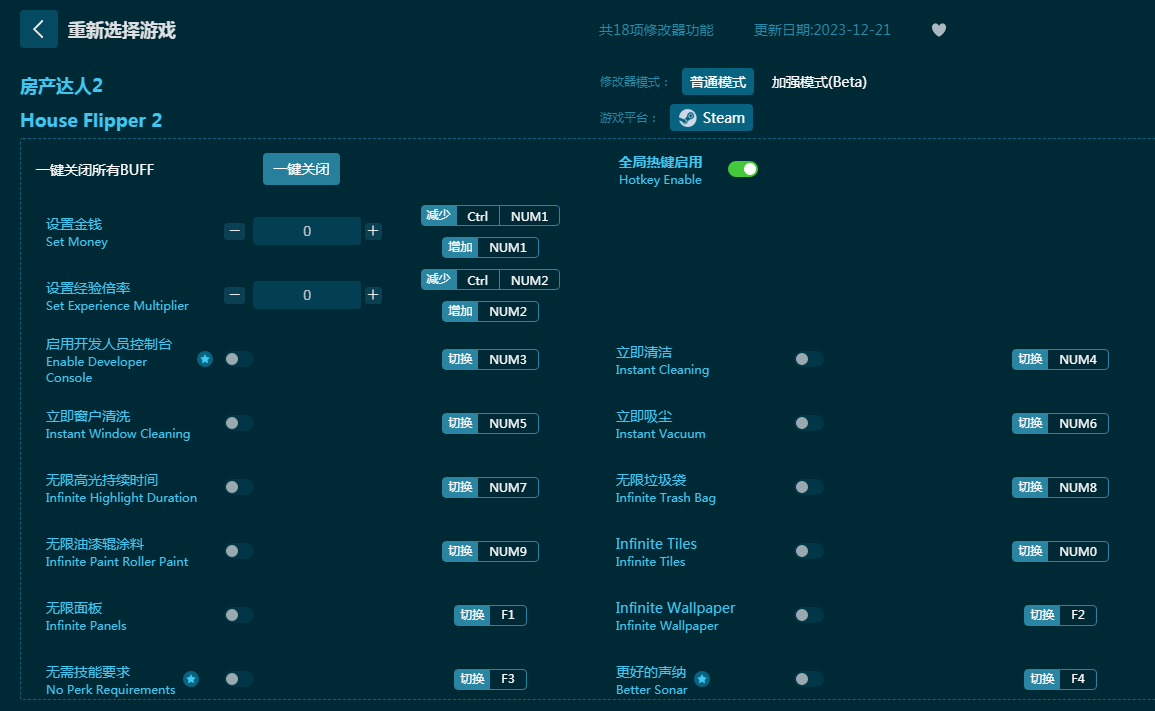
Task: Click the Set Experience Multiplier value field
Action: click(306, 295)
